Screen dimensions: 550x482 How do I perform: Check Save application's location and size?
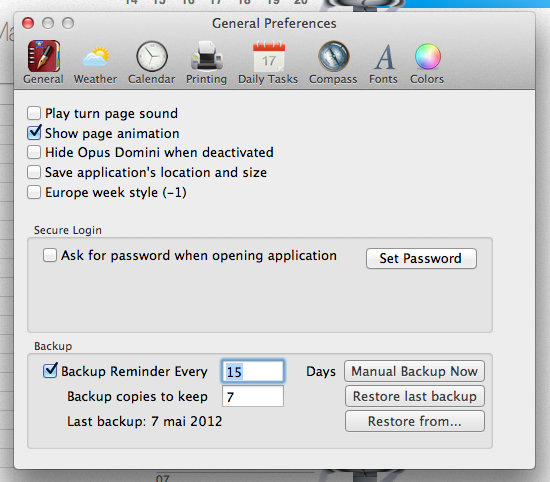[34, 172]
